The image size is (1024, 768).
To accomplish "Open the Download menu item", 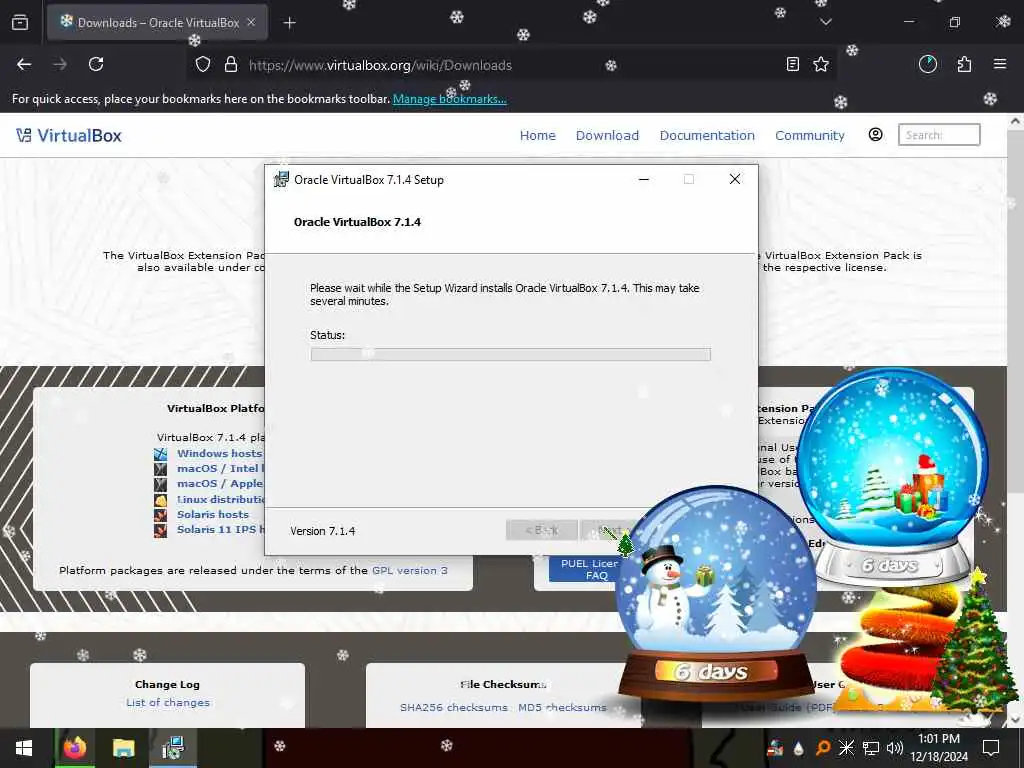I will 607,135.
